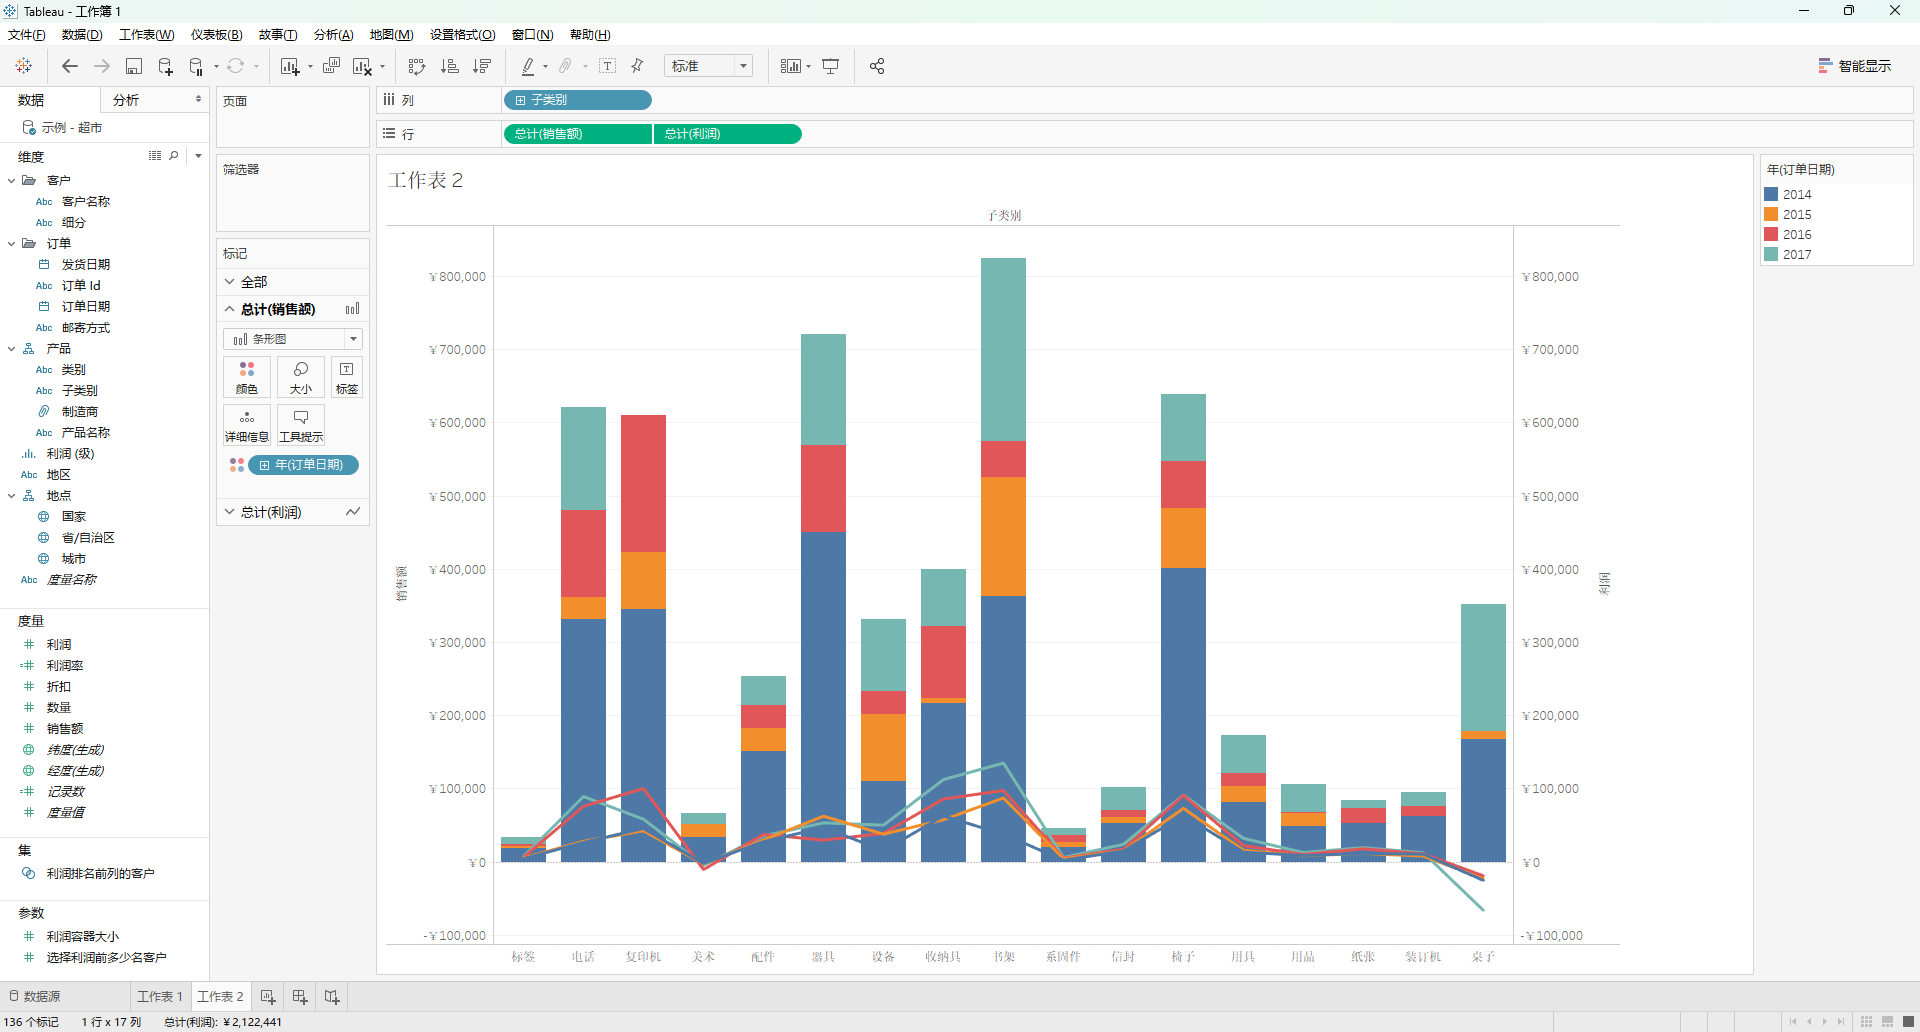Open the 分析(A) menu
The height and width of the screenshot is (1032, 1920).
333,35
